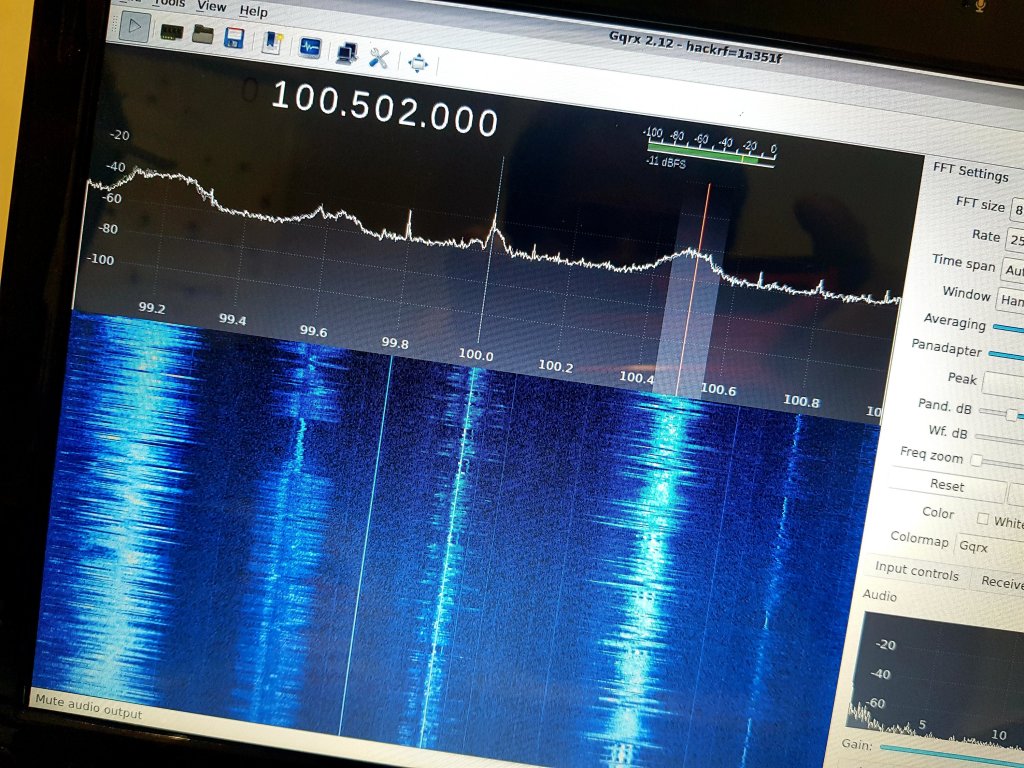
Task: Open remote control settings wrench icon
Action: point(378,57)
